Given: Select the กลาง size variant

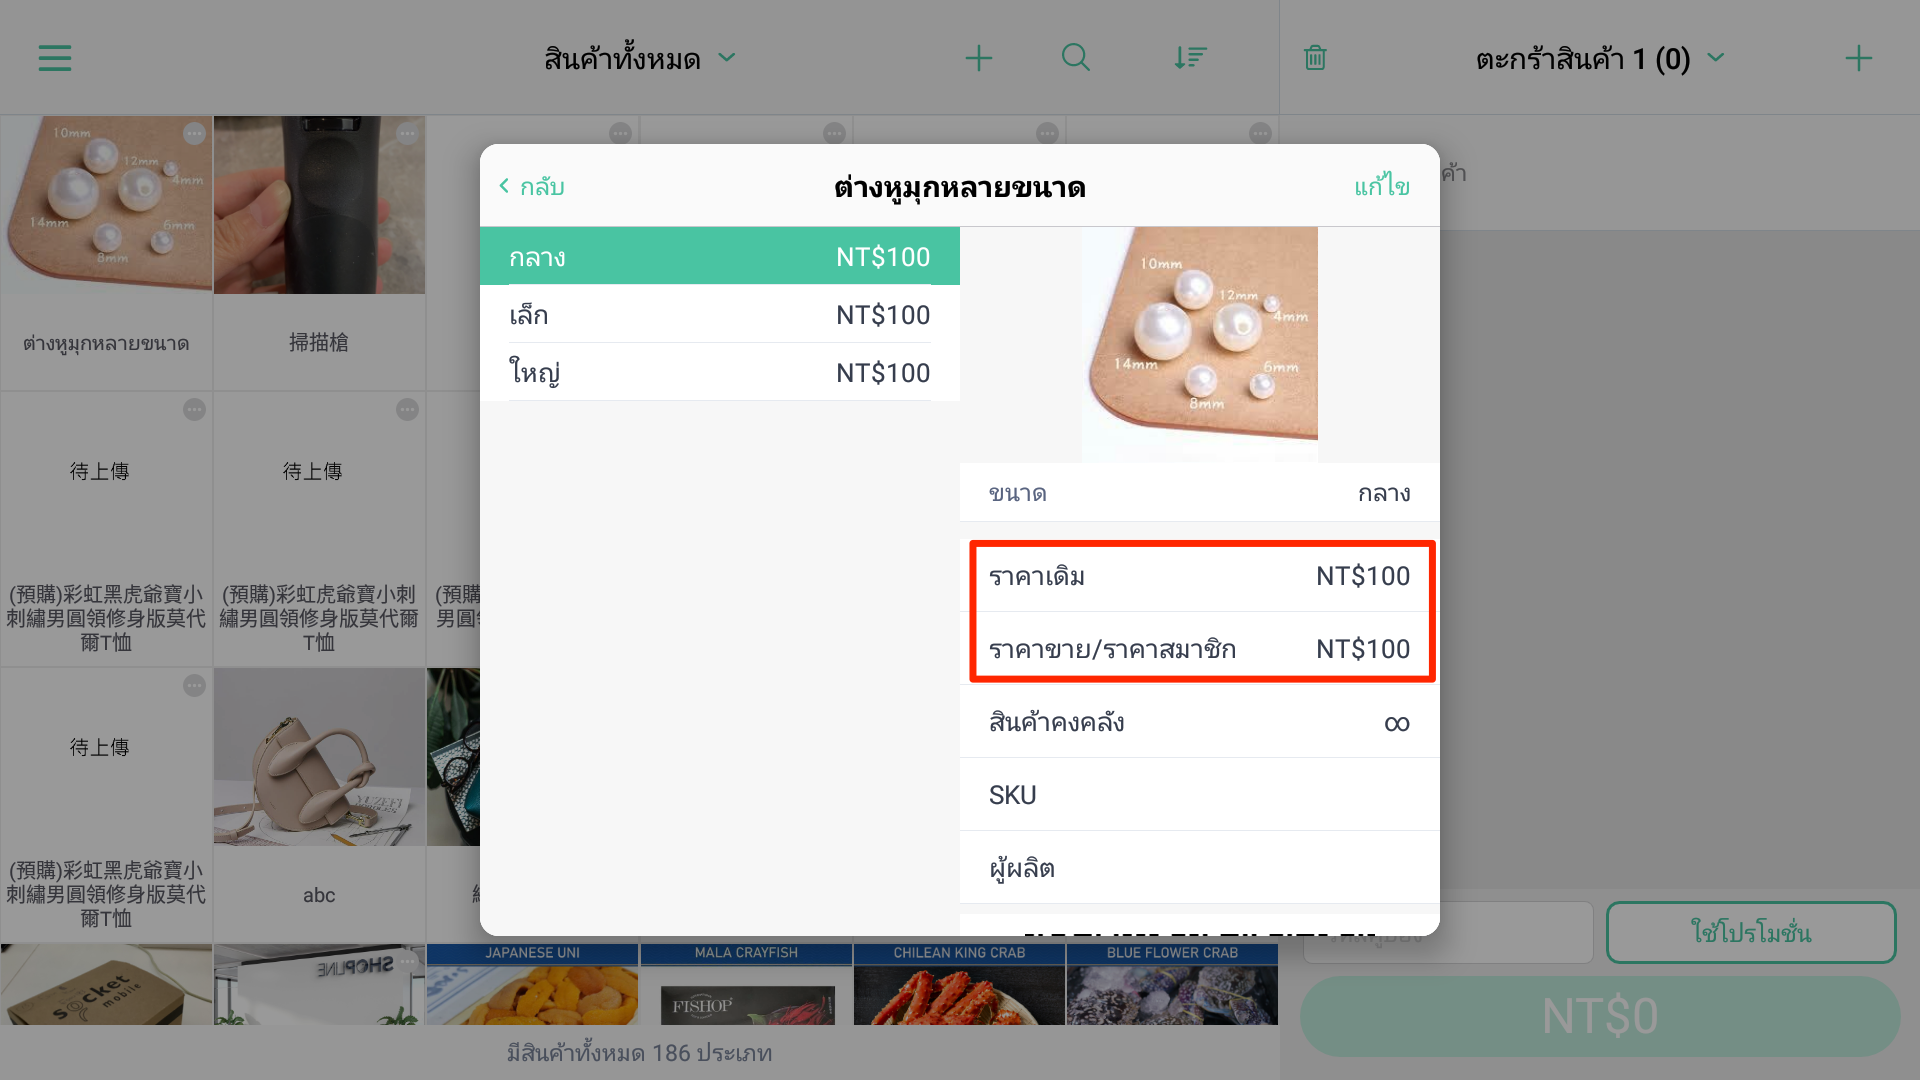Looking at the screenshot, I should [x=720, y=257].
